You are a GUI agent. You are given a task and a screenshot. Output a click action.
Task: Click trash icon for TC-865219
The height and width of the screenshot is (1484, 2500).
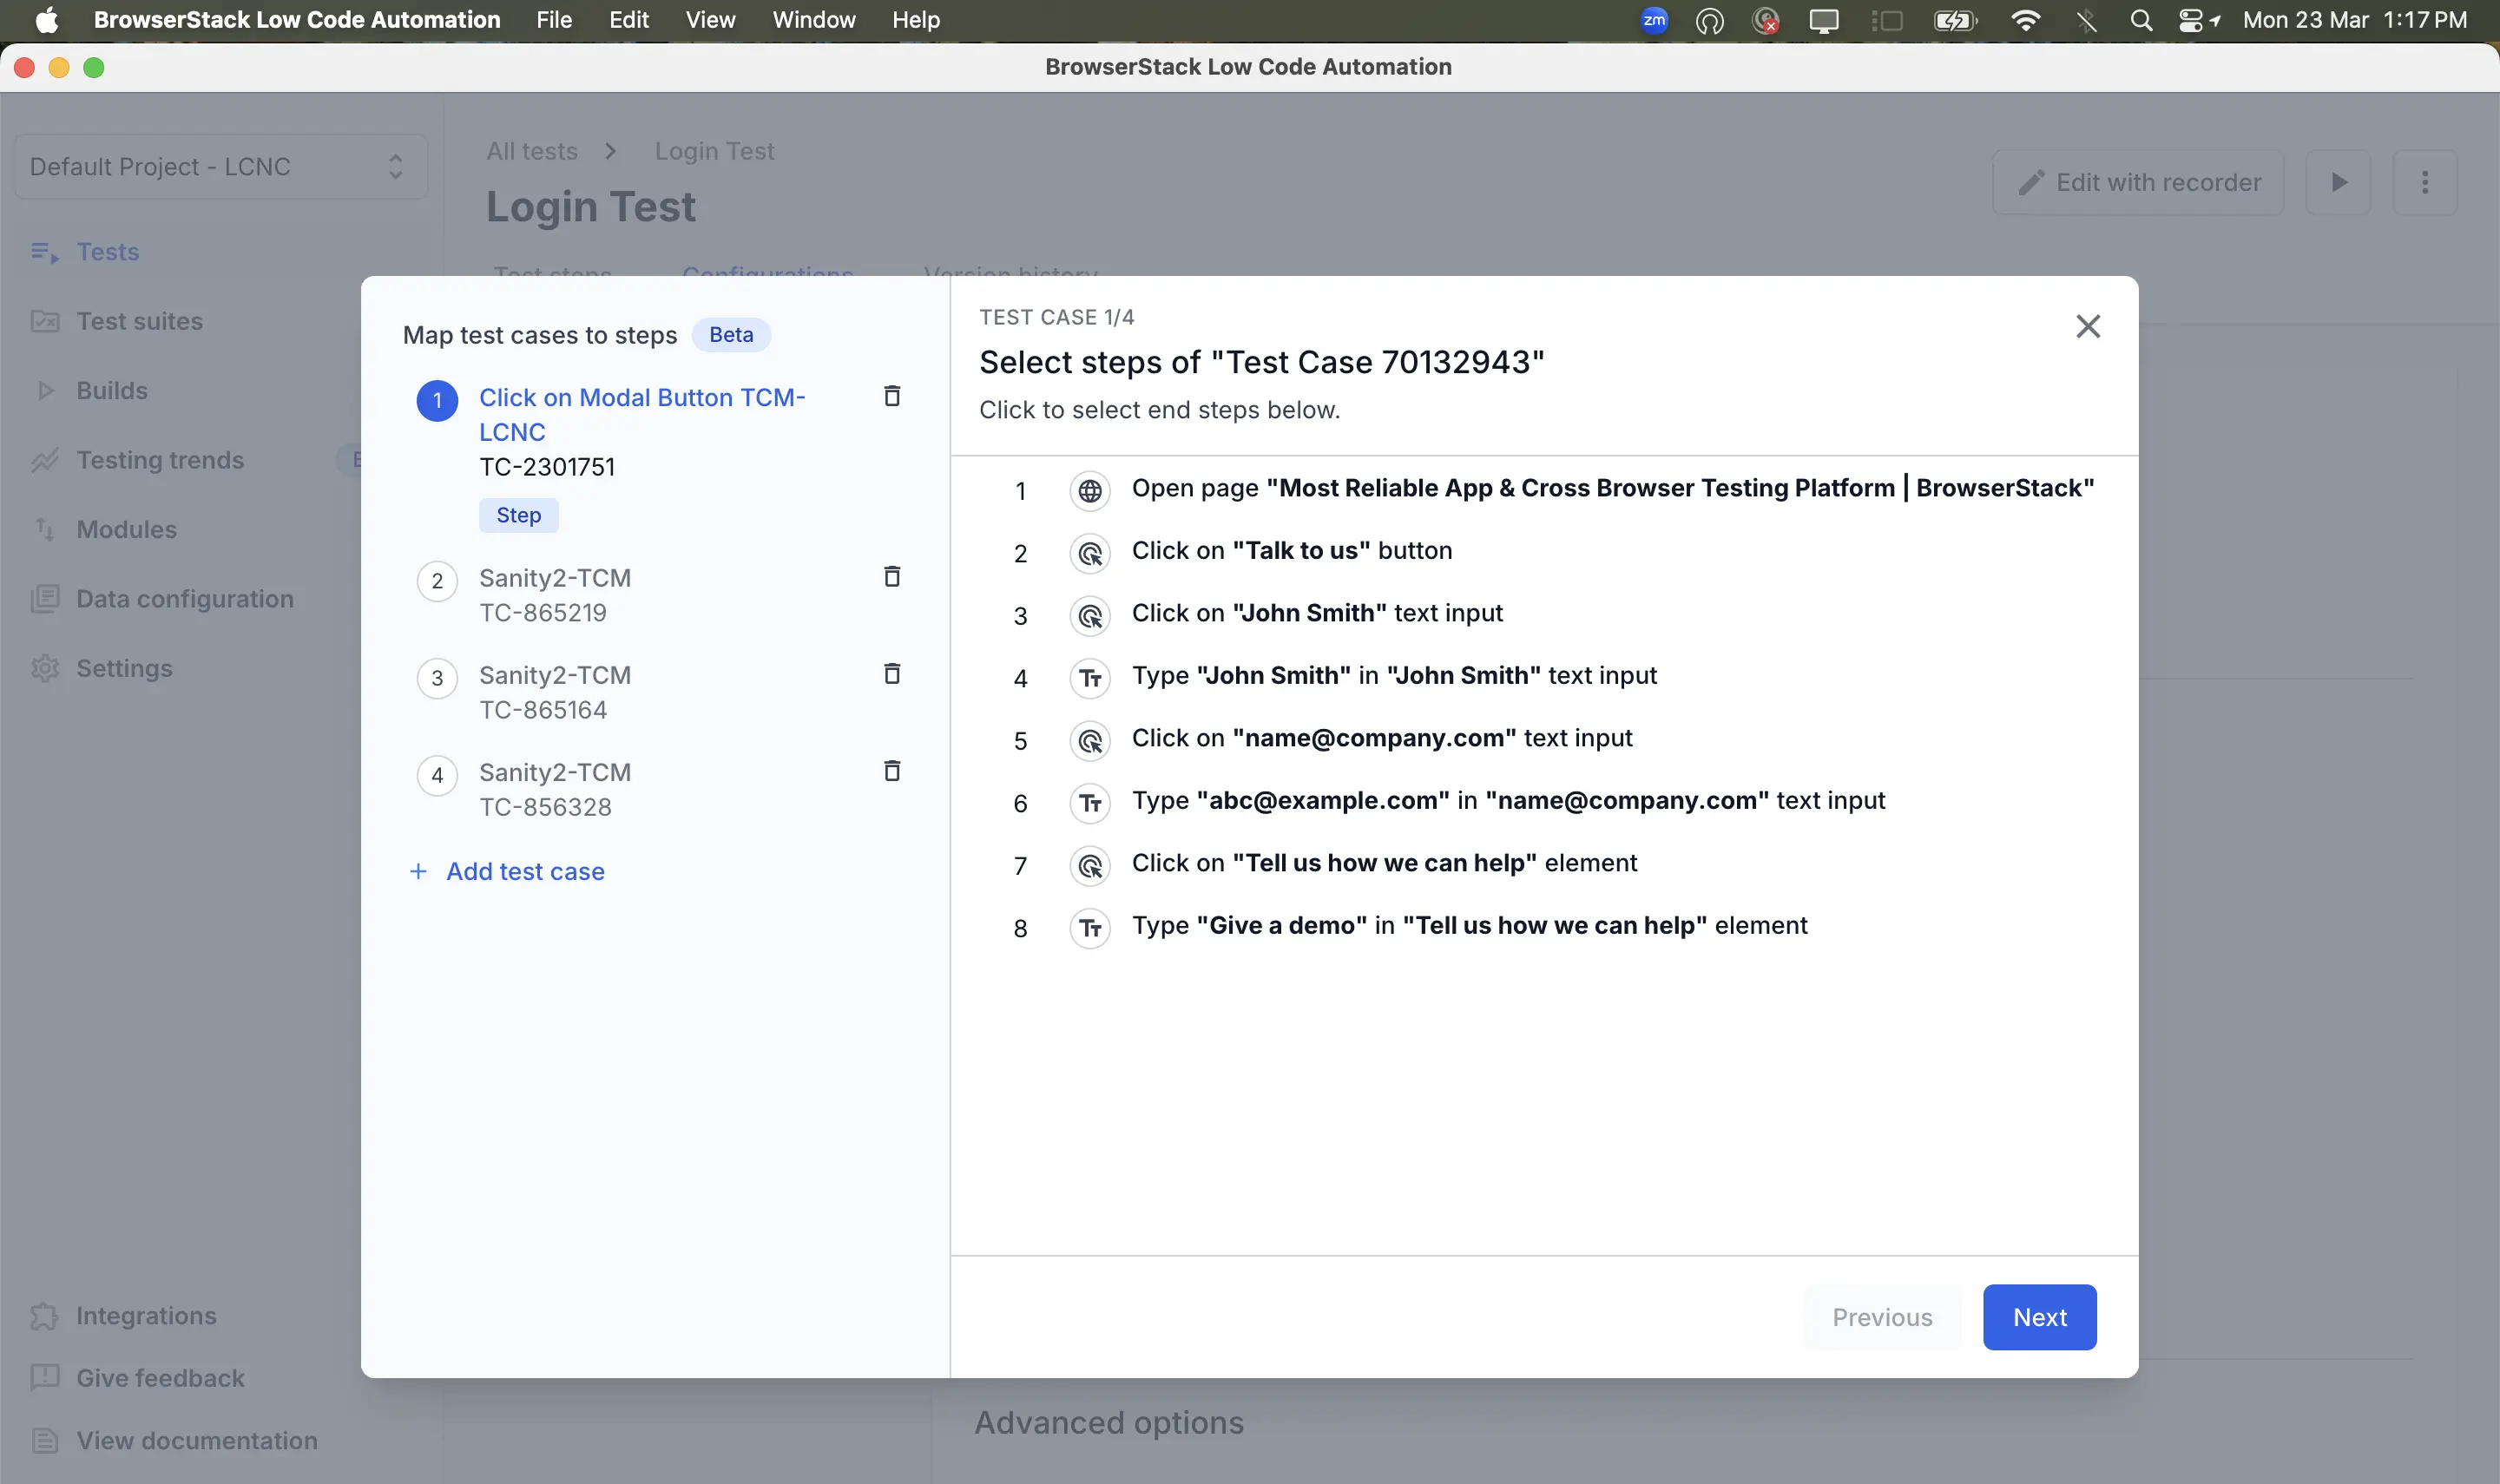(x=892, y=577)
